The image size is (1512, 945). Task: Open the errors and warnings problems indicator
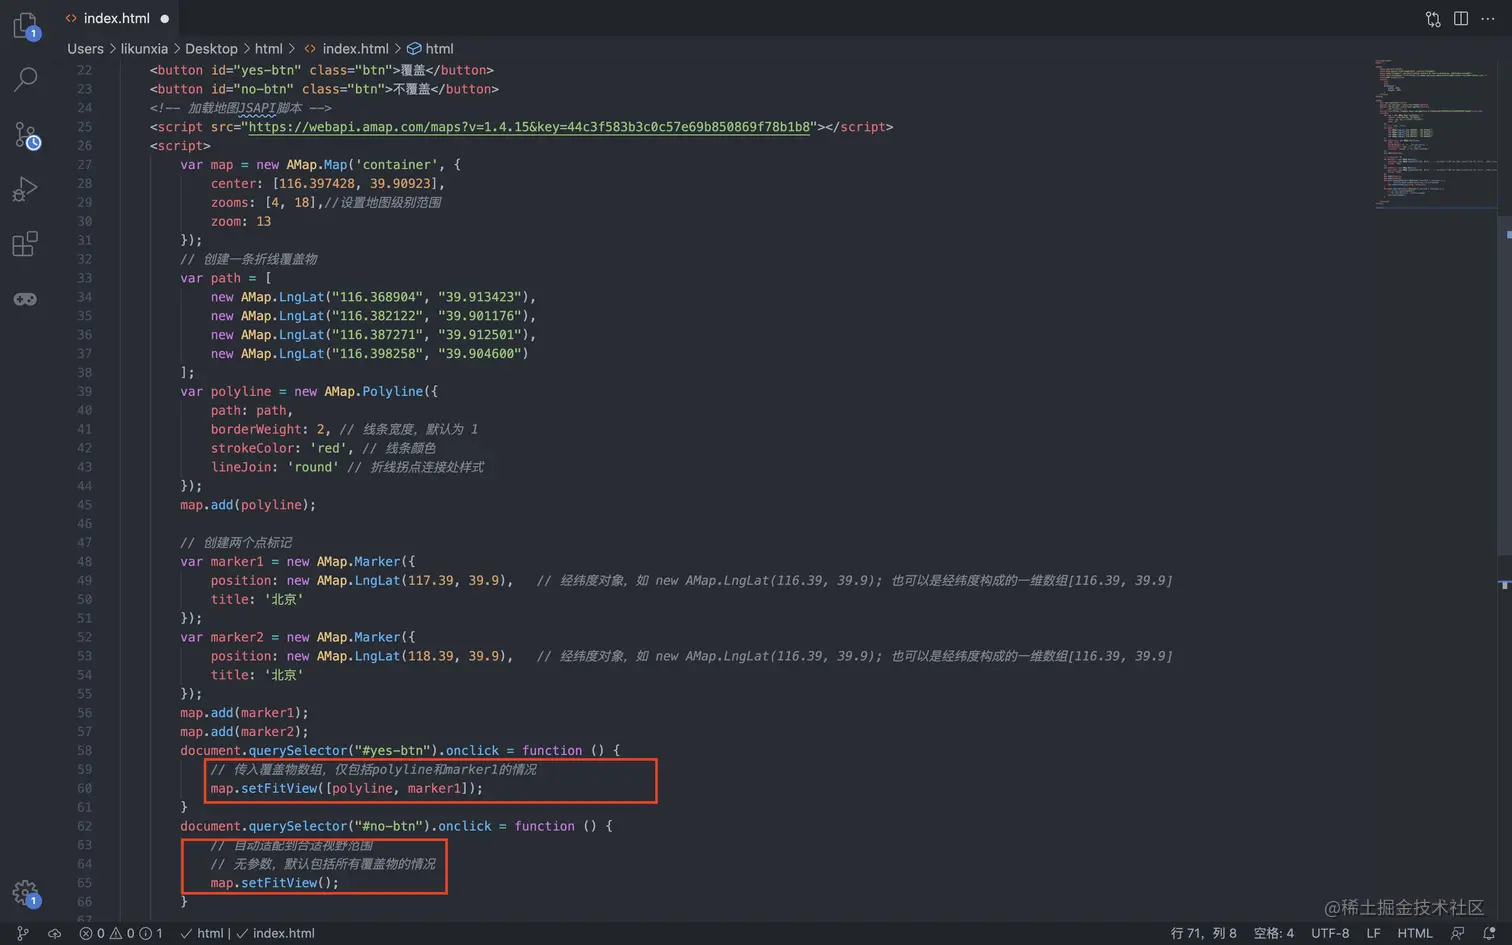tap(121, 933)
